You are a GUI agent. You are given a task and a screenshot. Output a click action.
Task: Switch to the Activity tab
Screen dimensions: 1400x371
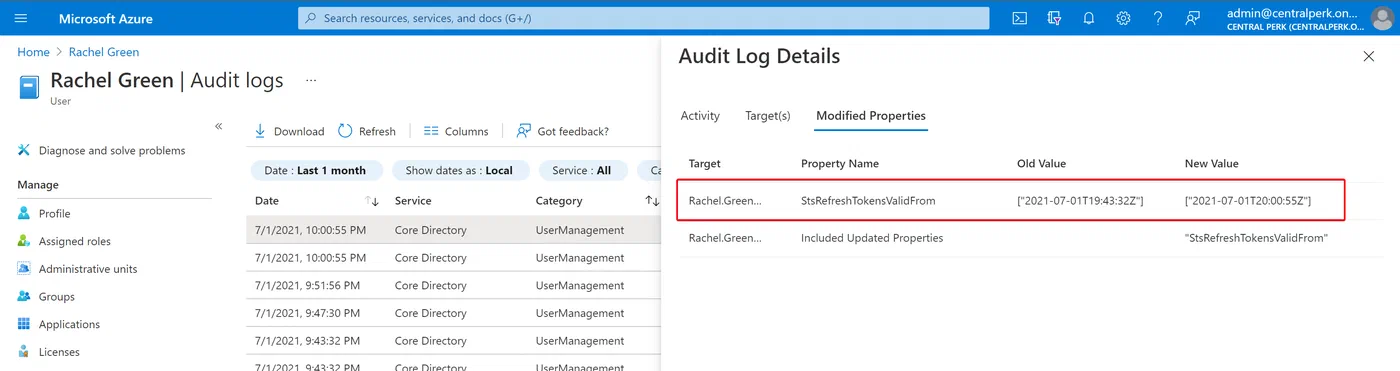coord(700,116)
